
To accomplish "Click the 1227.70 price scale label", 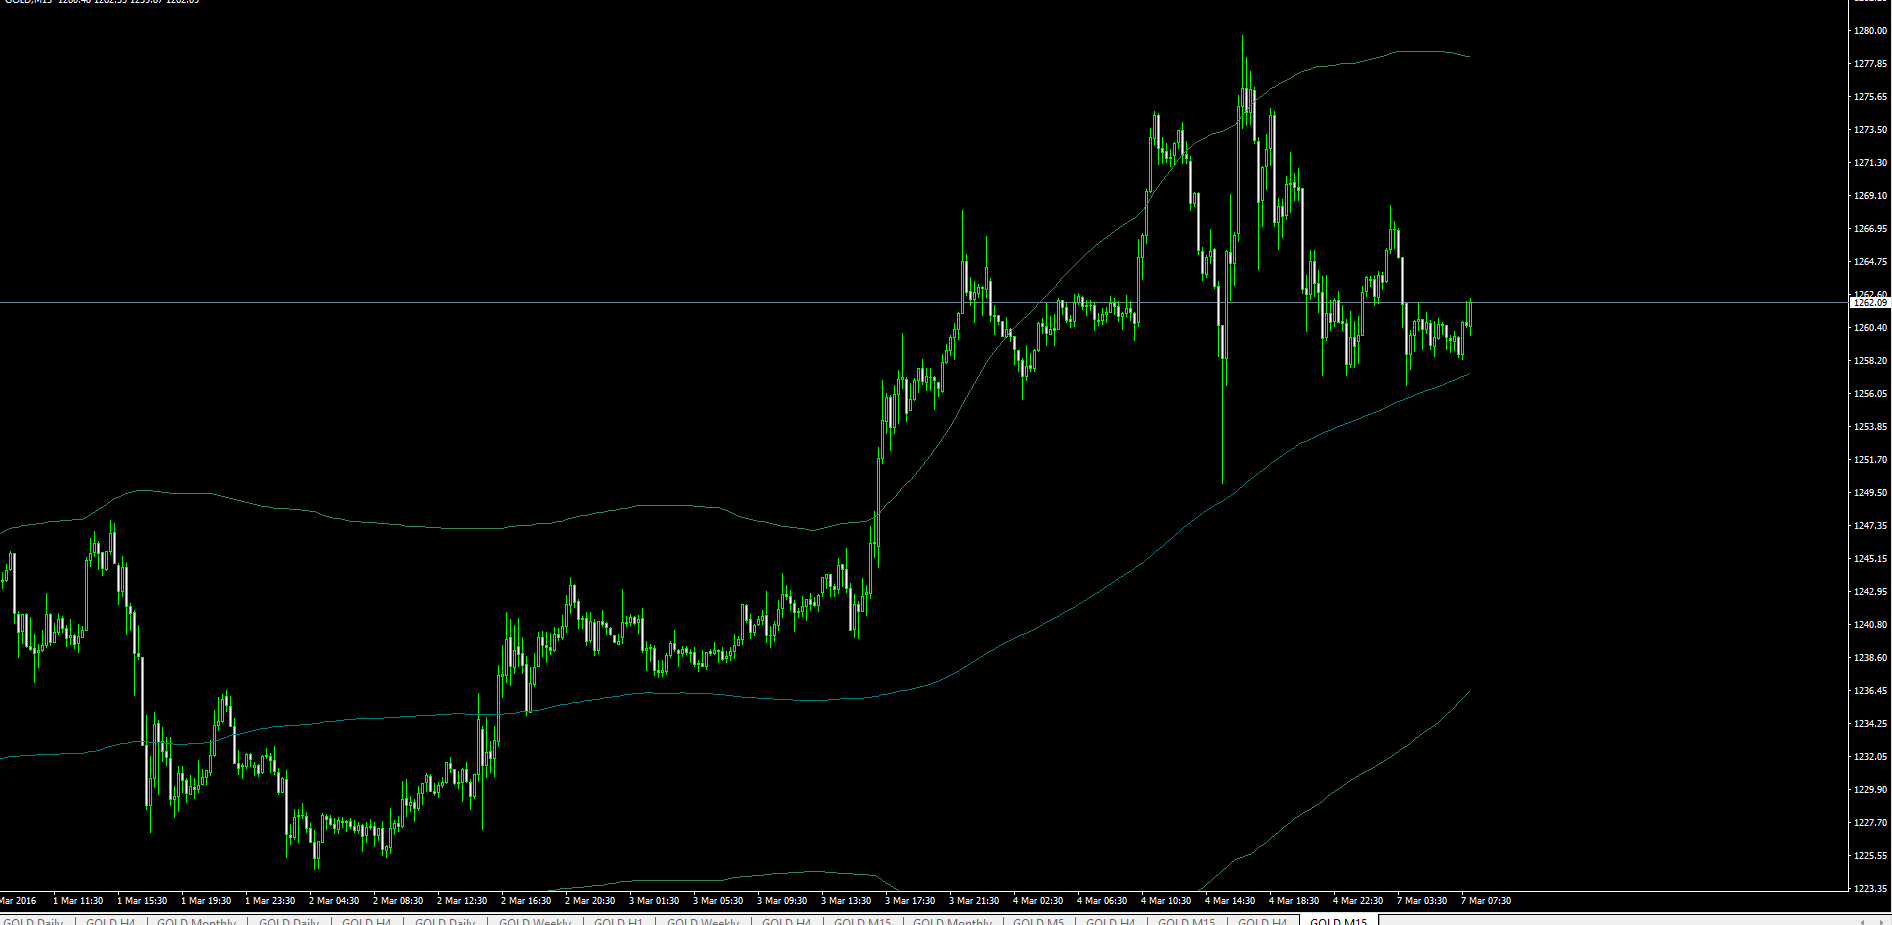I will [x=1870, y=823].
